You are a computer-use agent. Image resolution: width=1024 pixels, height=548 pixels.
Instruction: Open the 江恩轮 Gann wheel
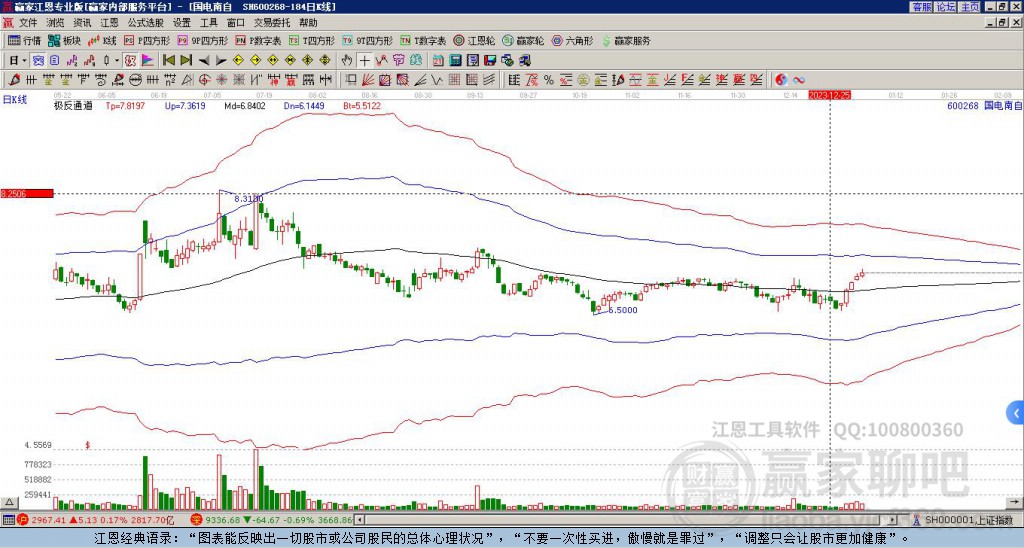tap(475, 40)
